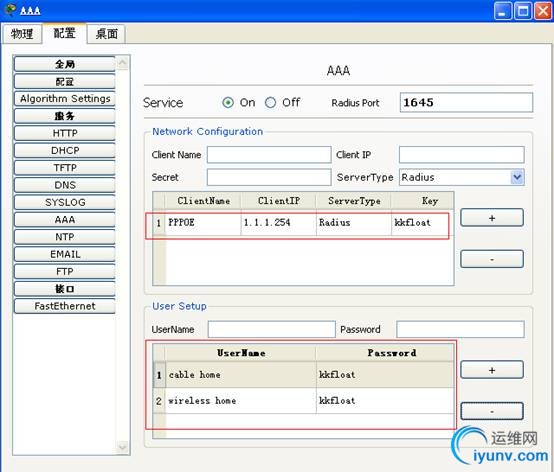Click sidebar scroll down arrow
This screenshot has height=472, width=554.
coord(123,447)
